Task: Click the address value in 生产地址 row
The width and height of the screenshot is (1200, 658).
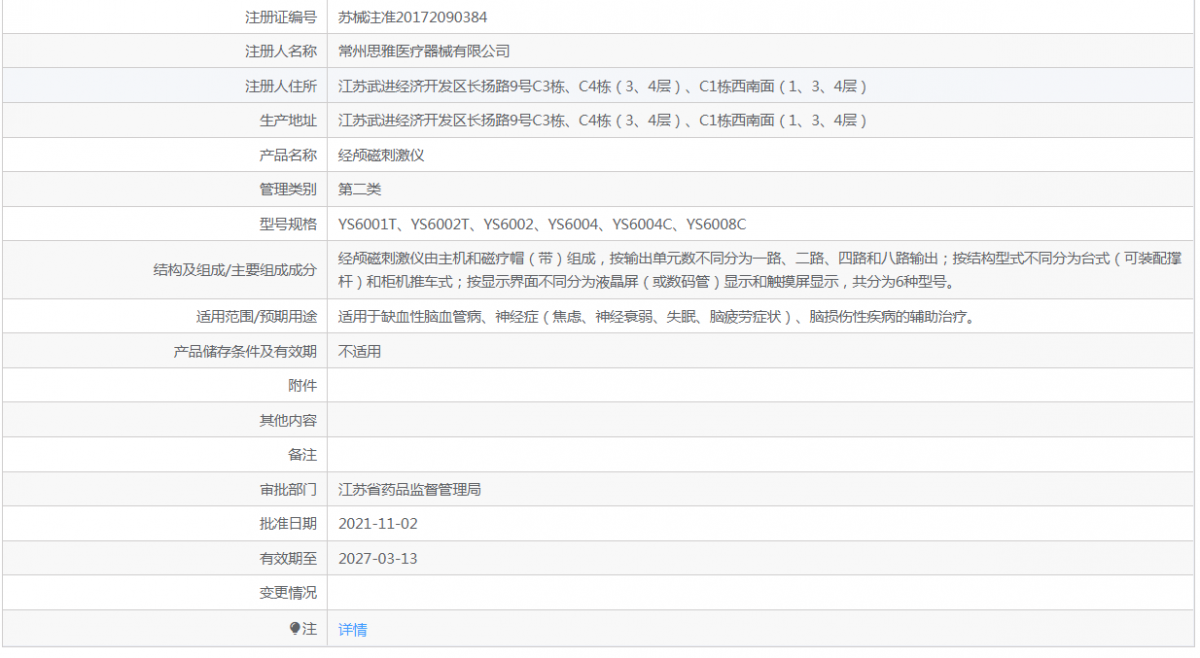Action: click(602, 120)
